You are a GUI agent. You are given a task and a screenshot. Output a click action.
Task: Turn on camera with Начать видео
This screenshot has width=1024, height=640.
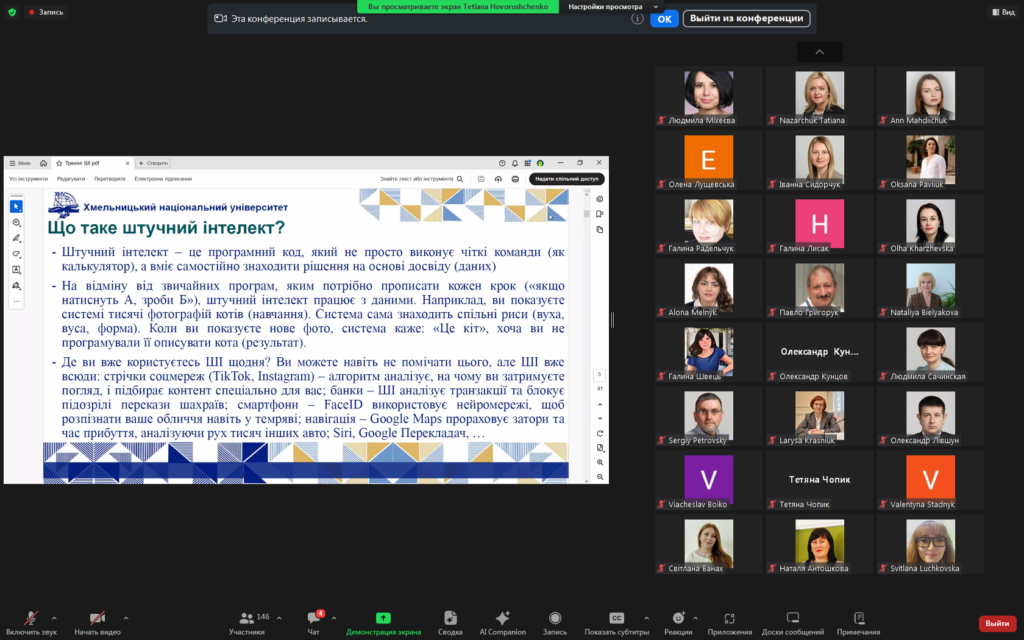pos(97,622)
